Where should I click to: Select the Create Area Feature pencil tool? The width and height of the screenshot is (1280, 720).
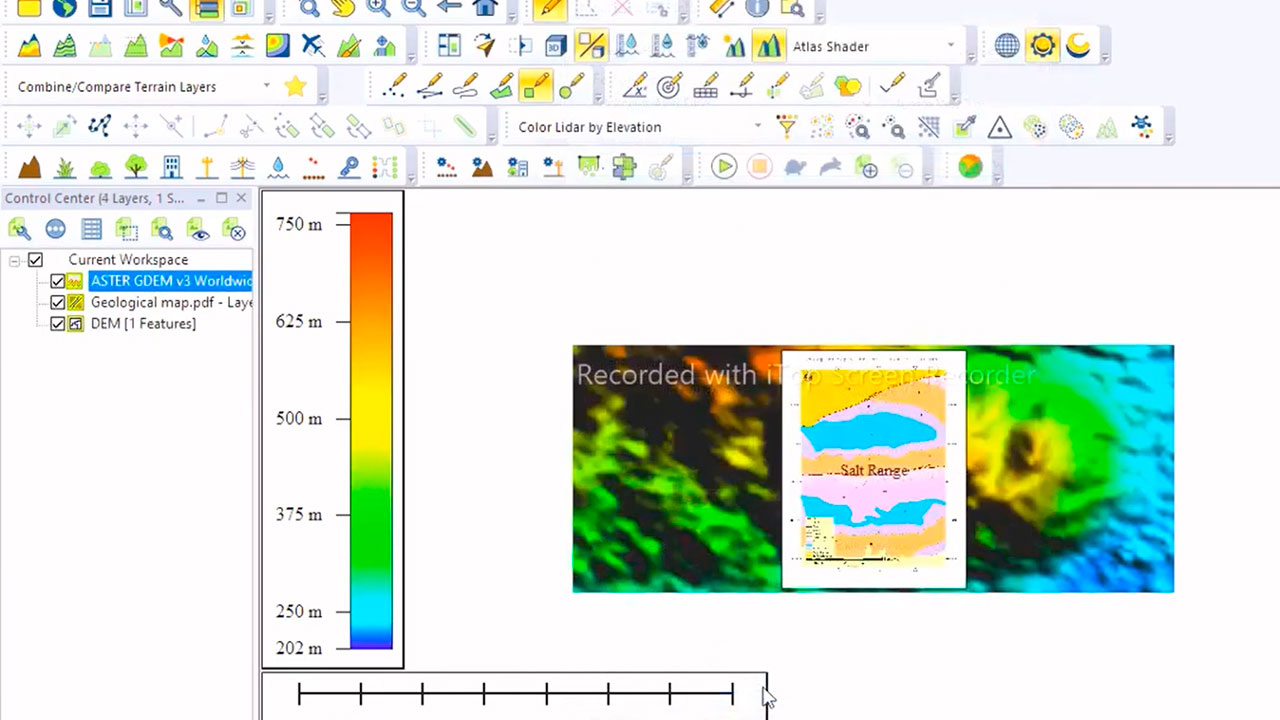pos(502,87)
